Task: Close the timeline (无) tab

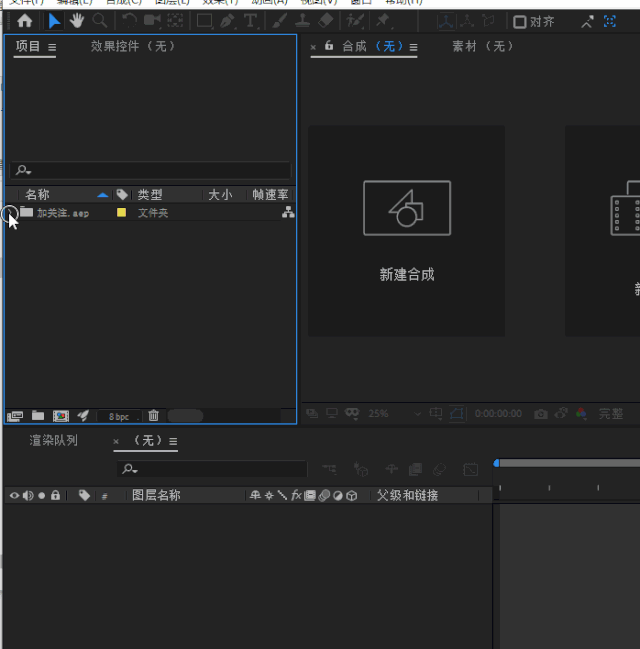Action: 116,442
